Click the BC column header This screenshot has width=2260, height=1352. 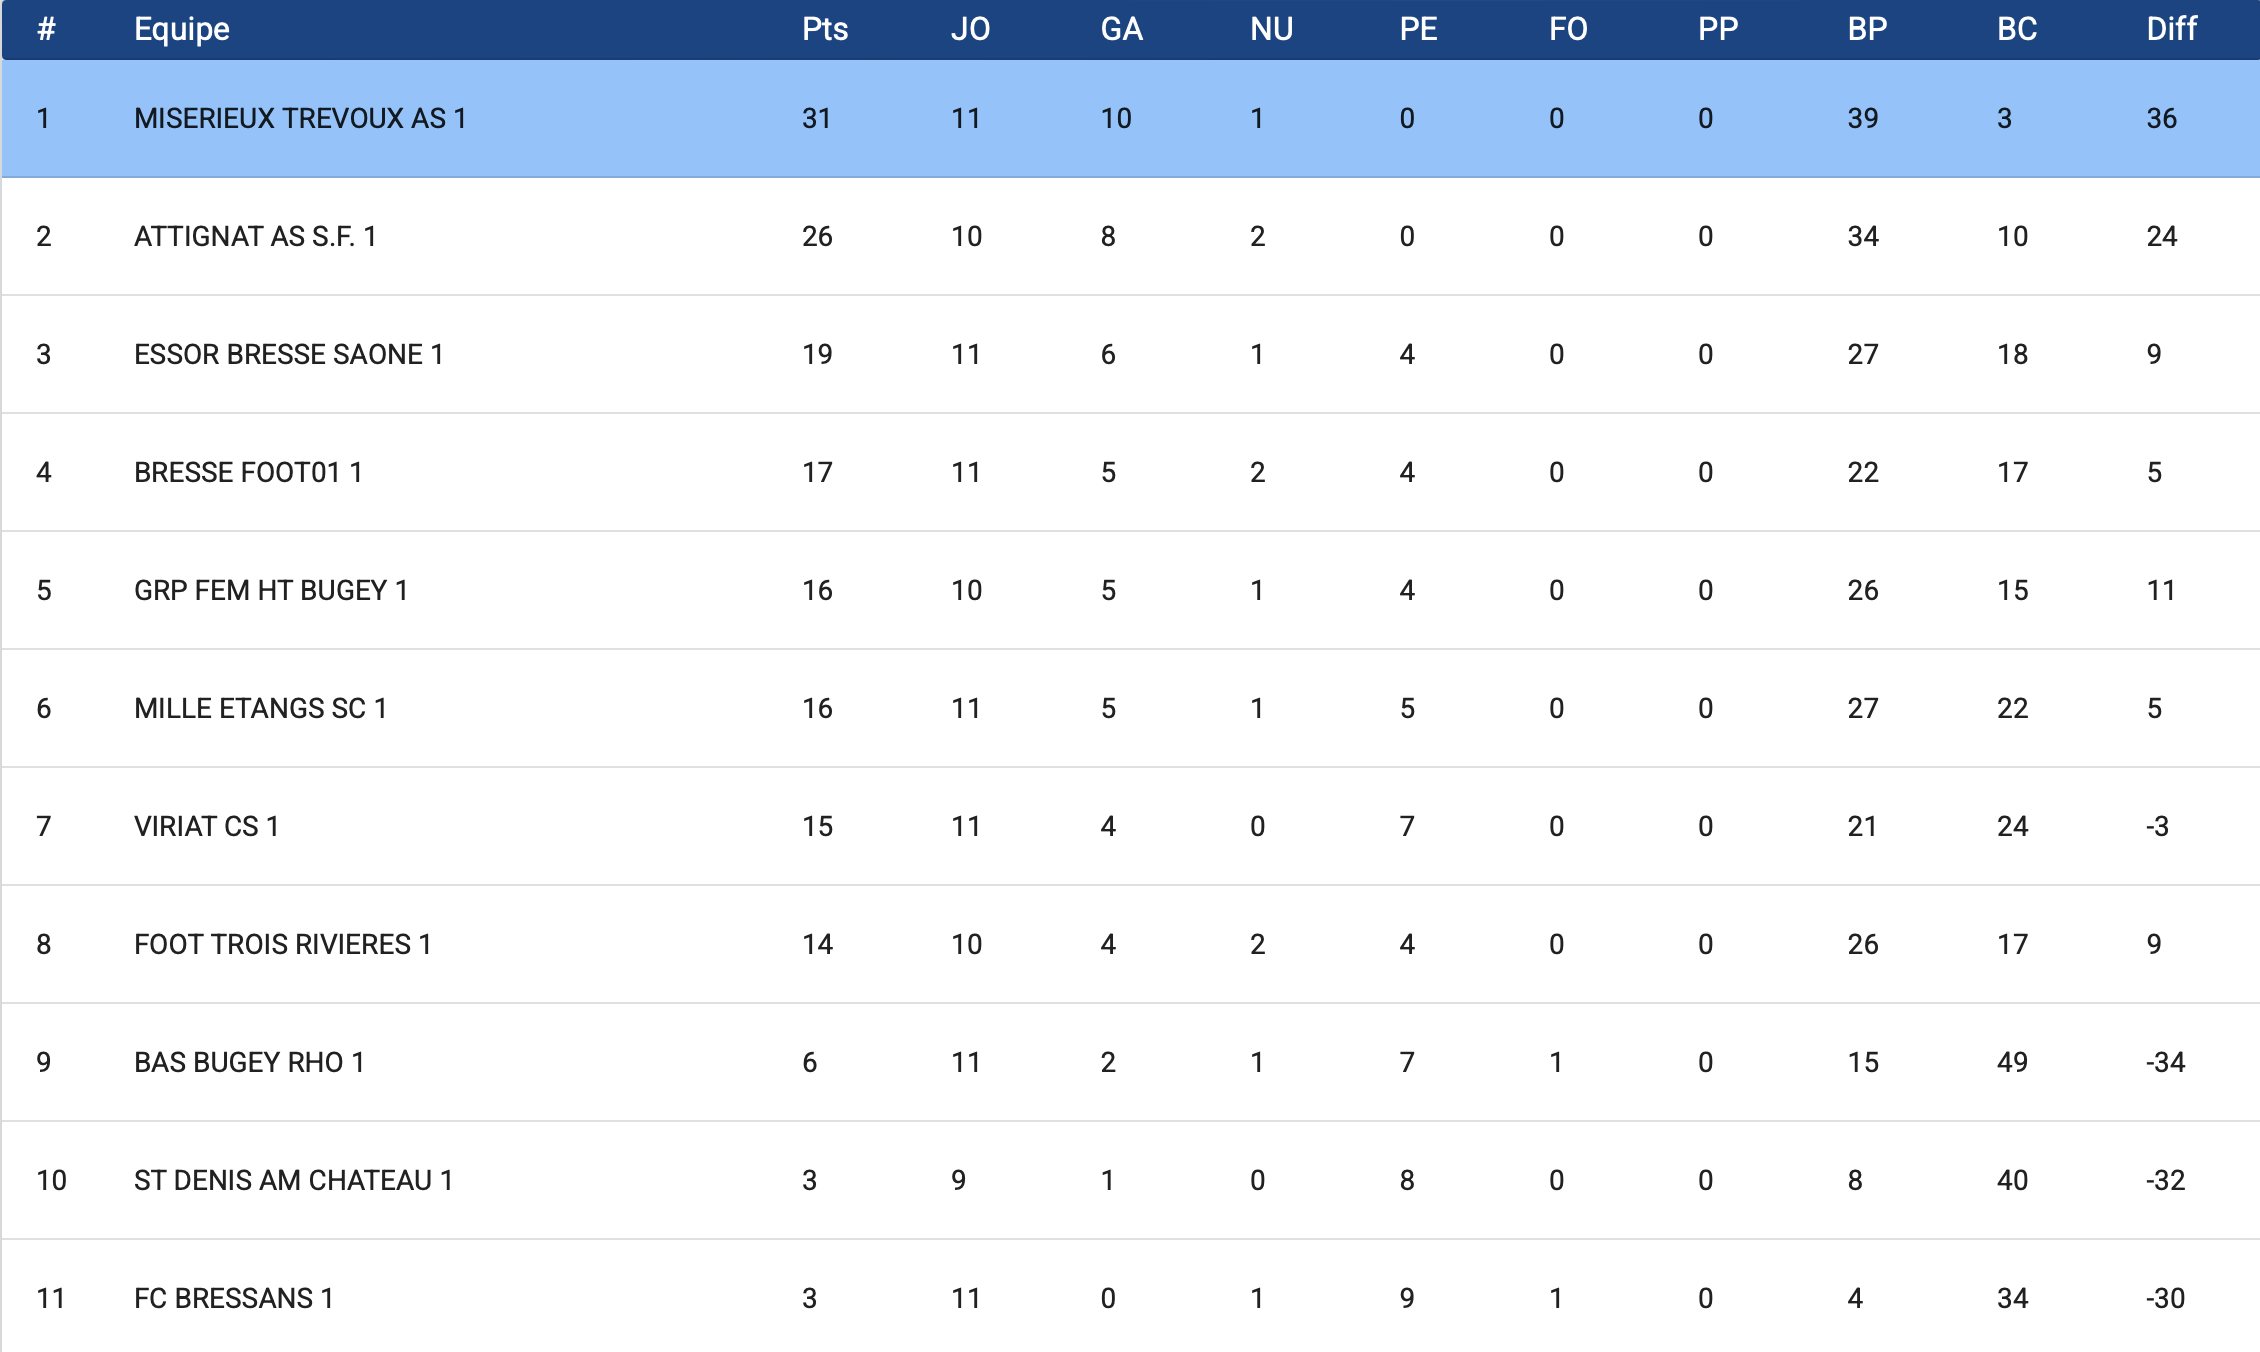tap(2016, 29)
